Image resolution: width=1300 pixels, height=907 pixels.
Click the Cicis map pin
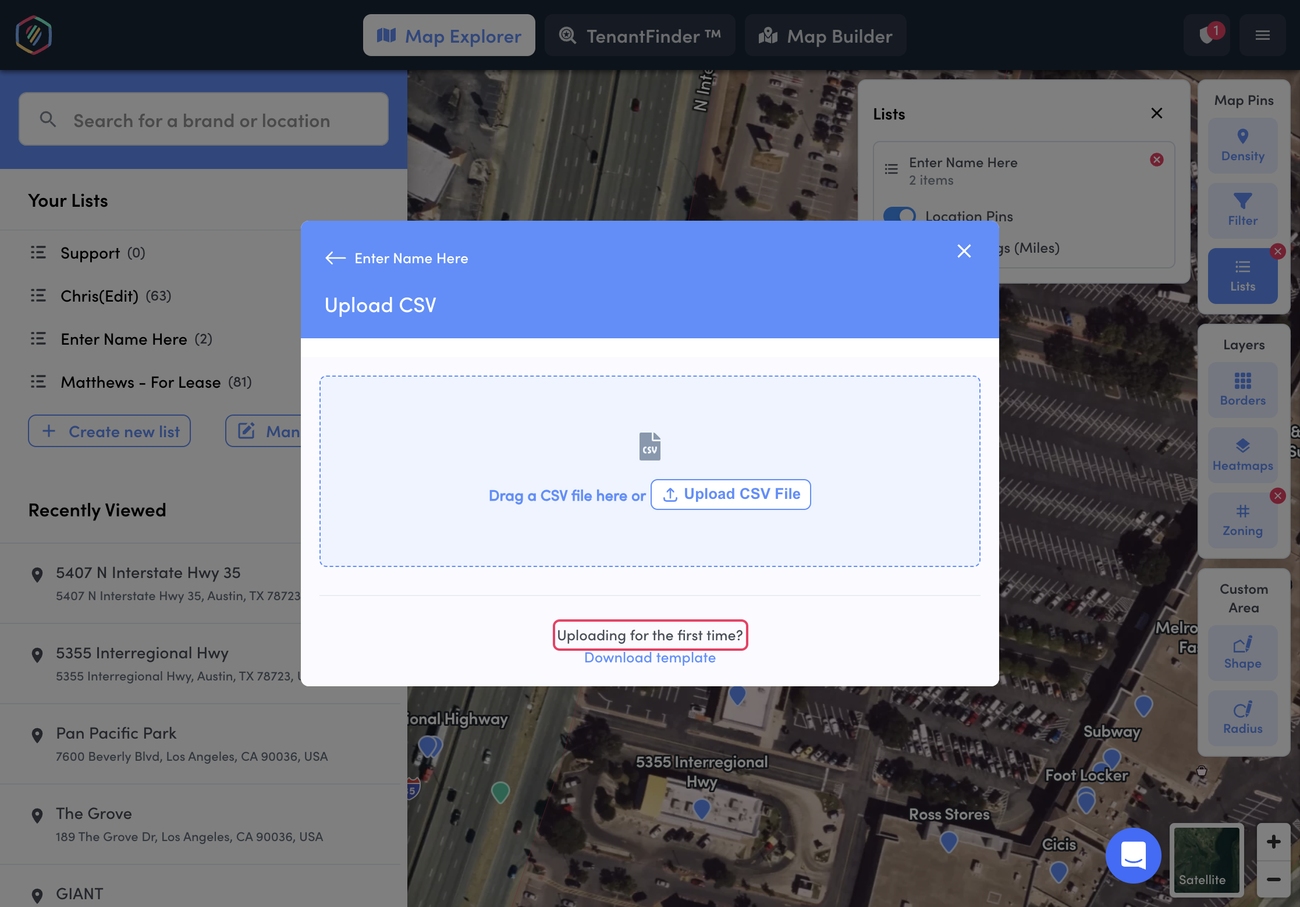coord(1058,872)
